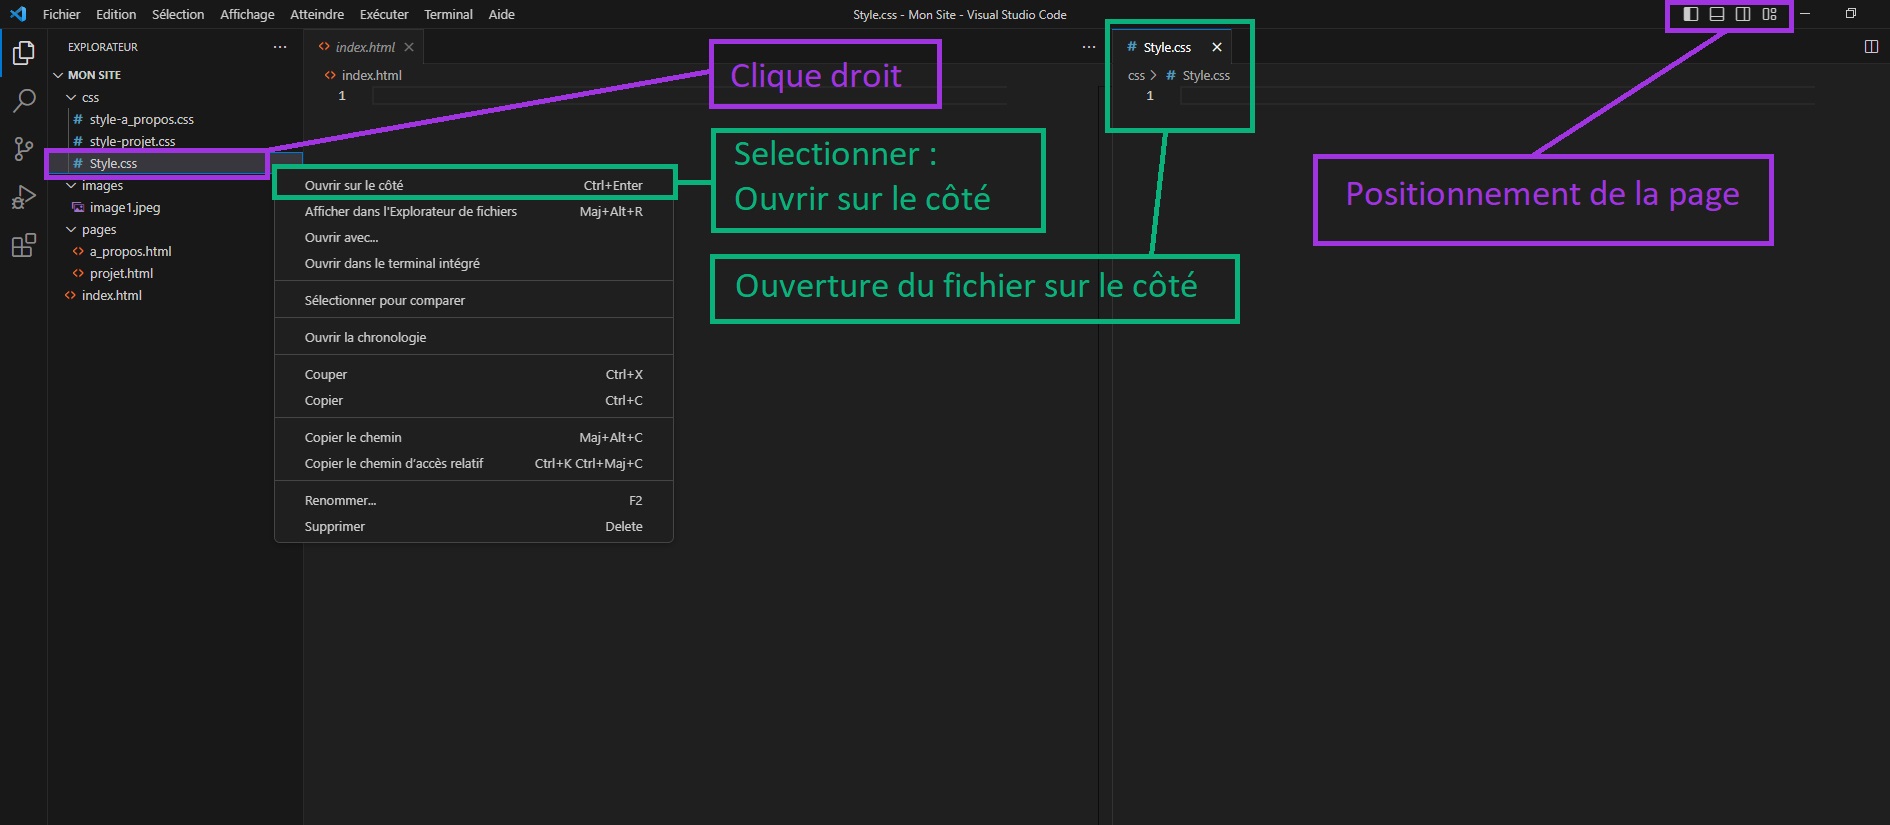The image size is (1890, 825).
Task: Select 'Ouvrir sur le côté' in context menu
Action: 354,185
